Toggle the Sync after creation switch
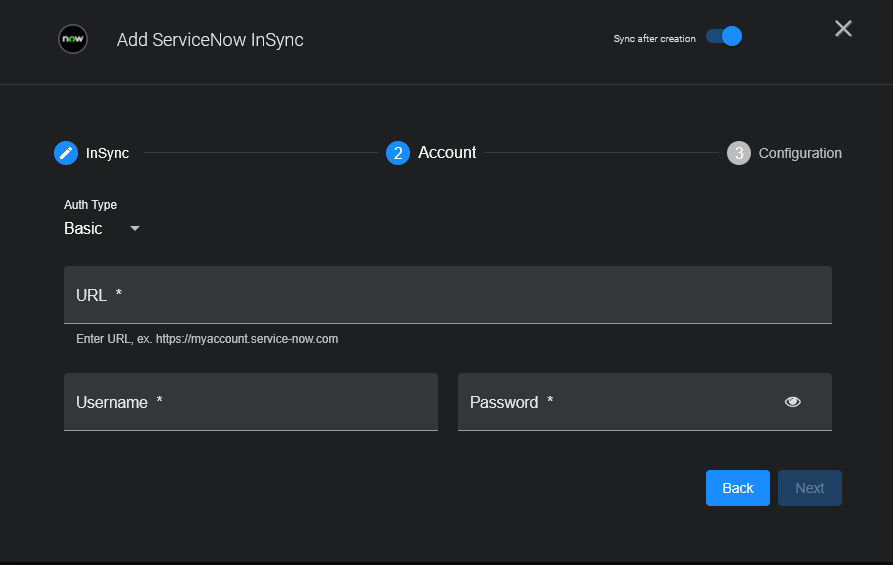Image resolution: width=893 pixels, height=565 pixels. pos(724,36)
